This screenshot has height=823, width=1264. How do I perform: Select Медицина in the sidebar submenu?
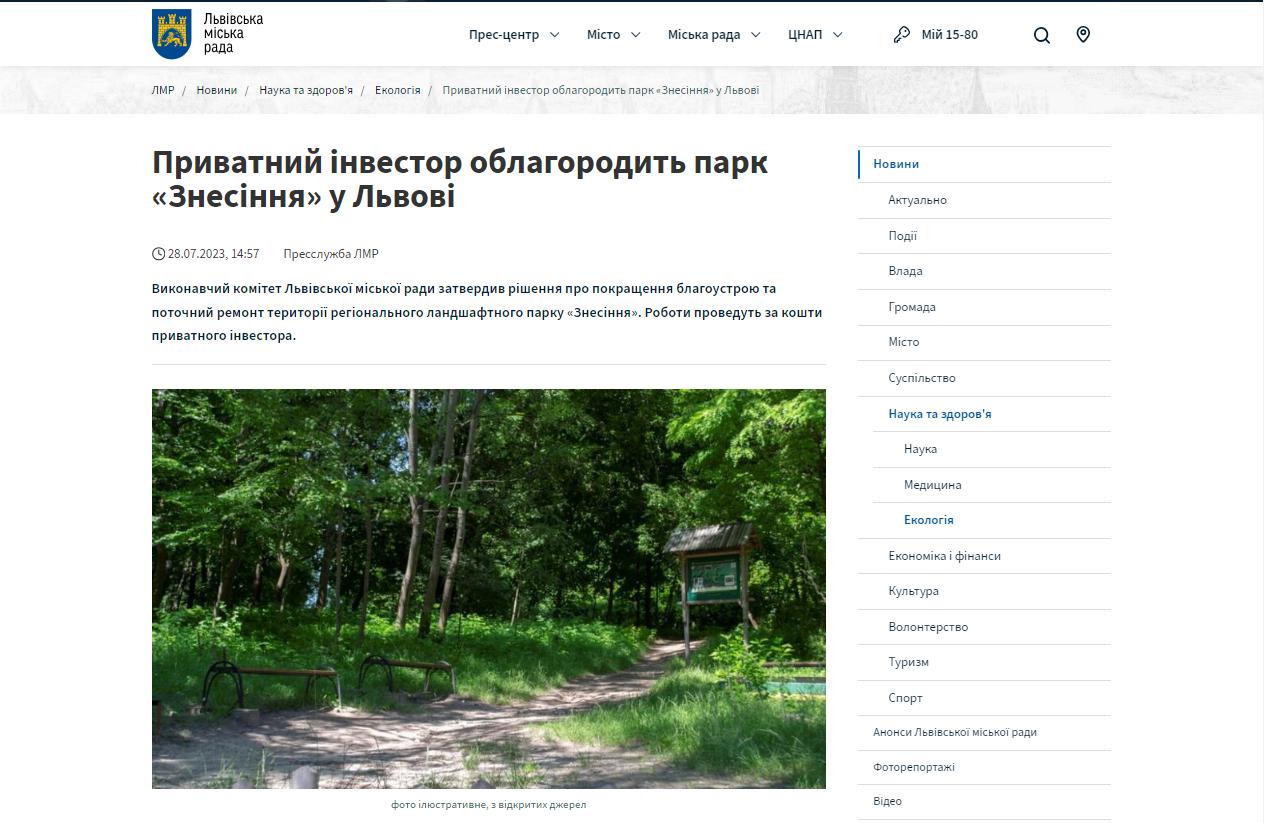[x=932, y=485]
